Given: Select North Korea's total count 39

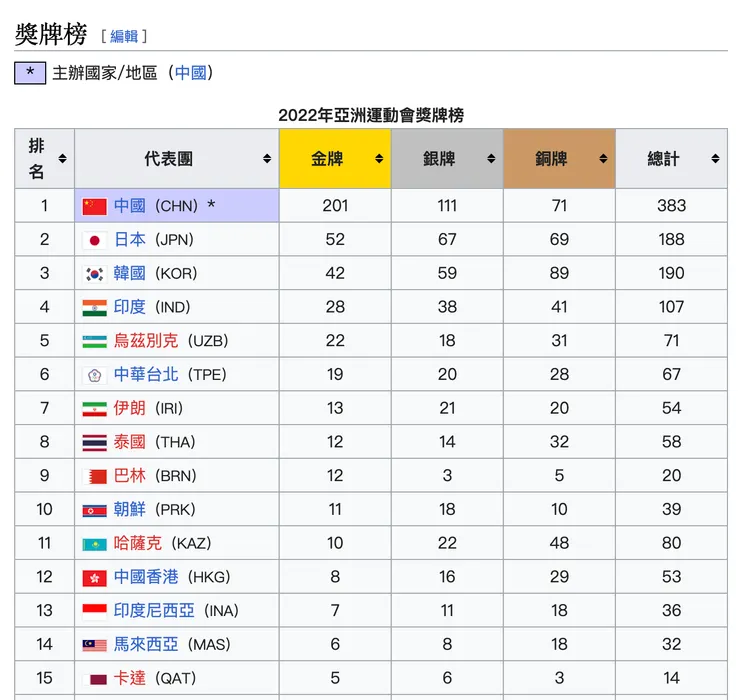Looking at the screenshot, I should click(672, 509).
